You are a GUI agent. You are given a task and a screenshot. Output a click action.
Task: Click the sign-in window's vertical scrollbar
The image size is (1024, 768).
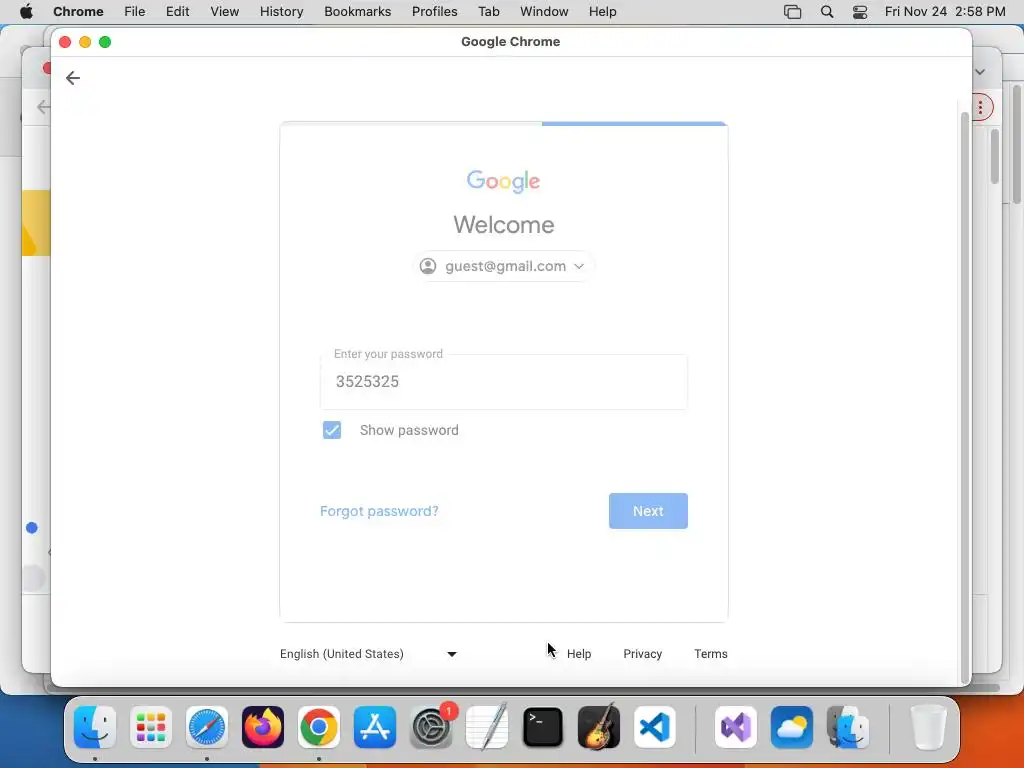coord(965,398)
